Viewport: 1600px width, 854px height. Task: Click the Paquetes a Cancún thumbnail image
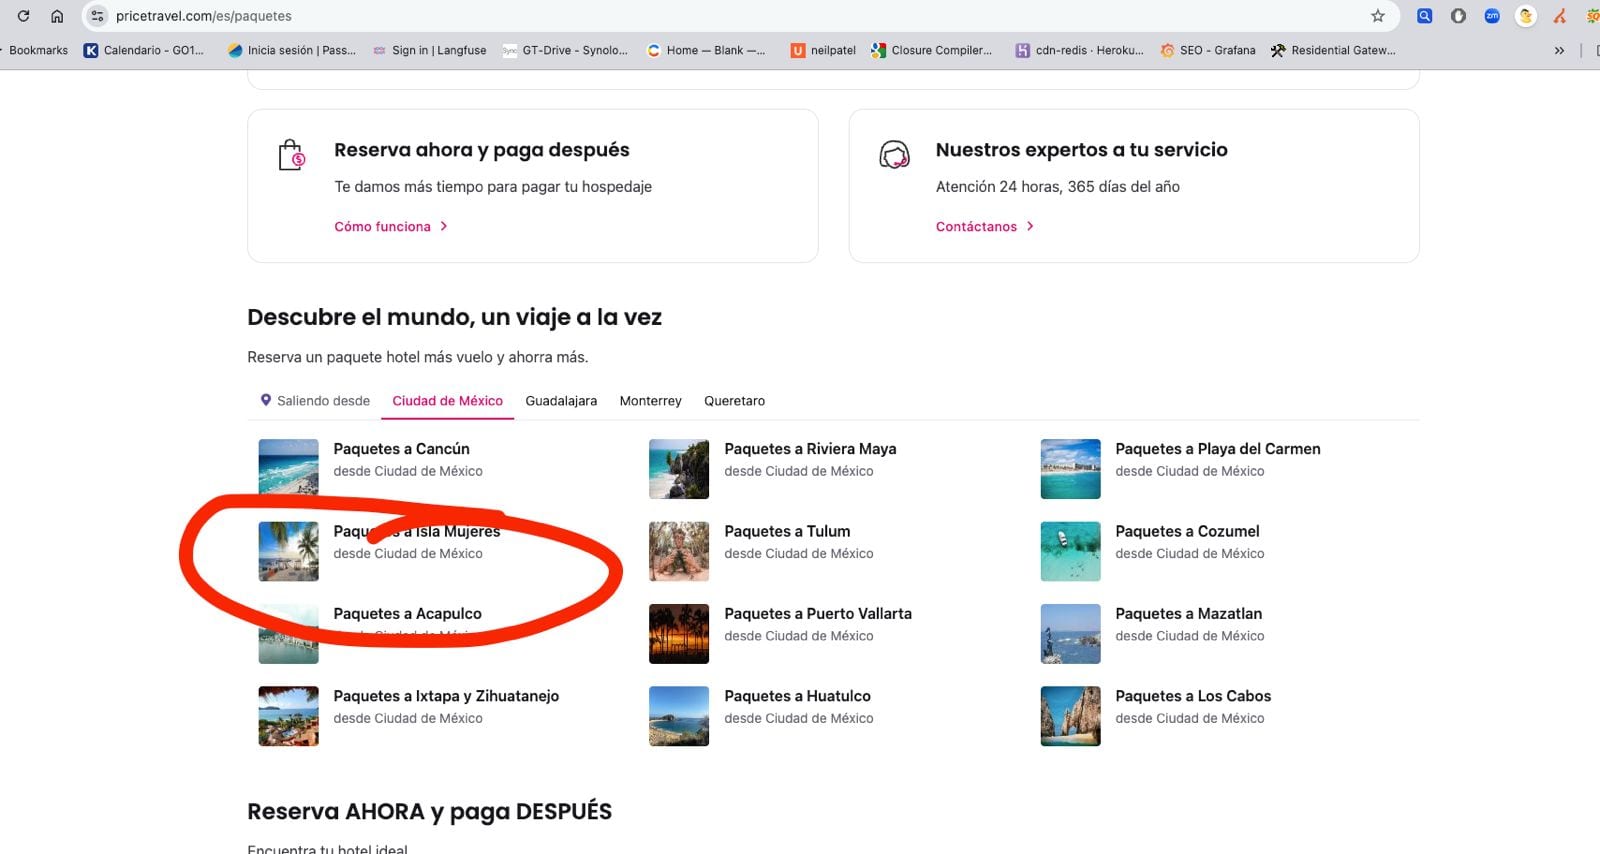pyautogui.click(x=288, y=468)
